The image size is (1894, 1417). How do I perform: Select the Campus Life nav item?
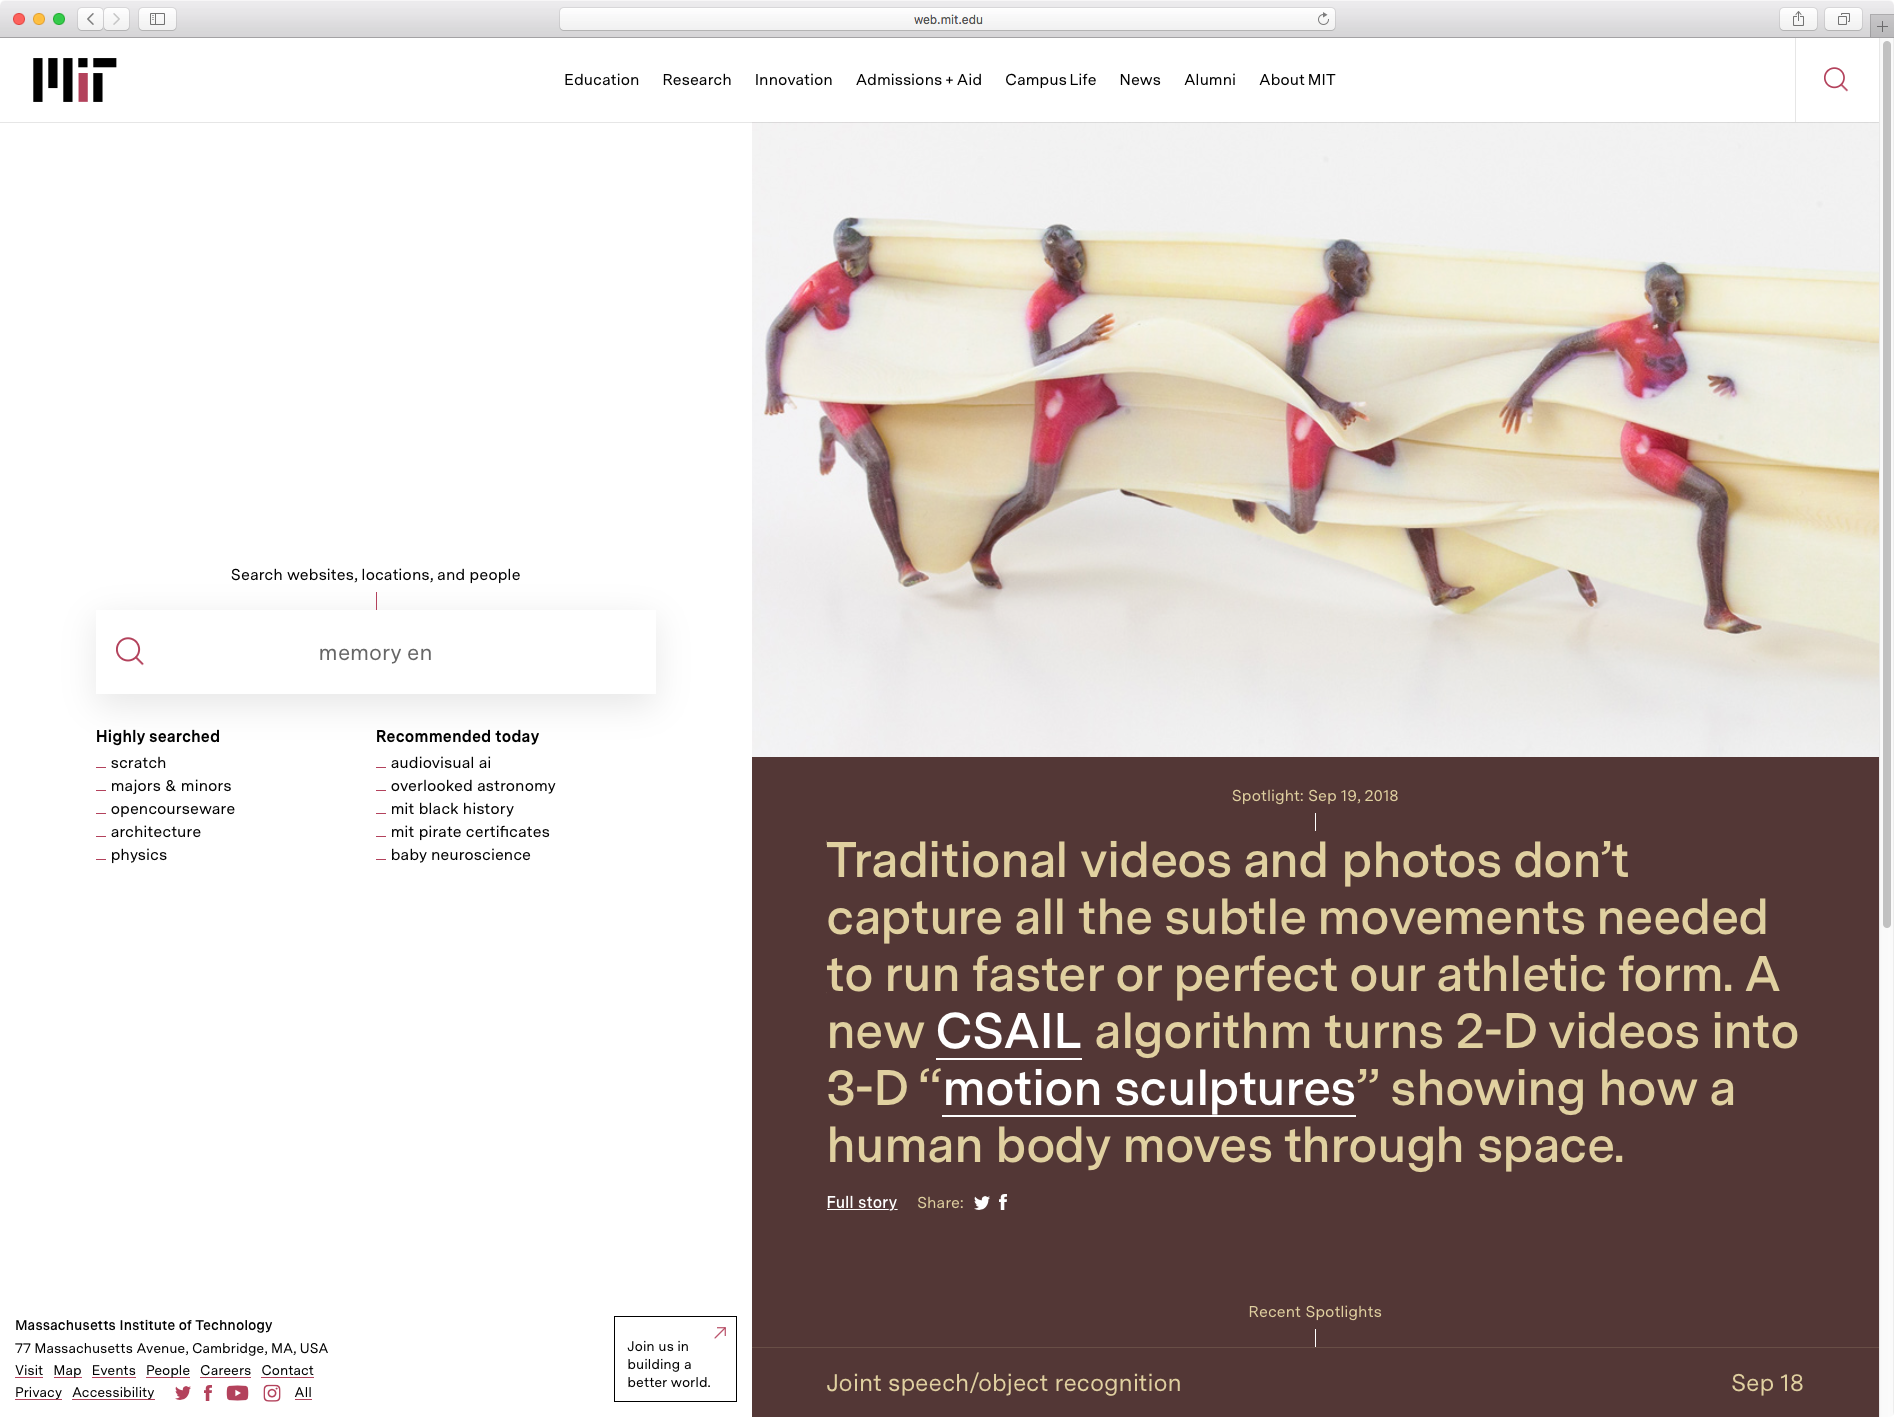(x=1050, y=80)
